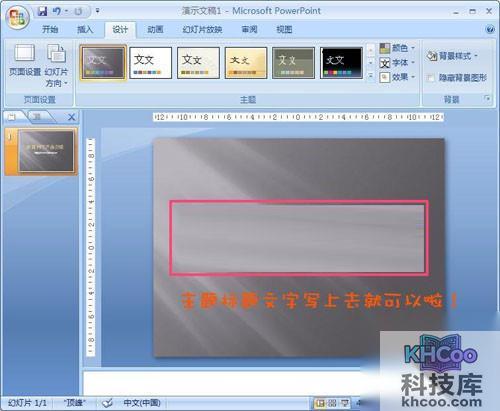Show the slides thumbnail pane tab
This screenshot has width=500, height=411.
pos(12,117)
